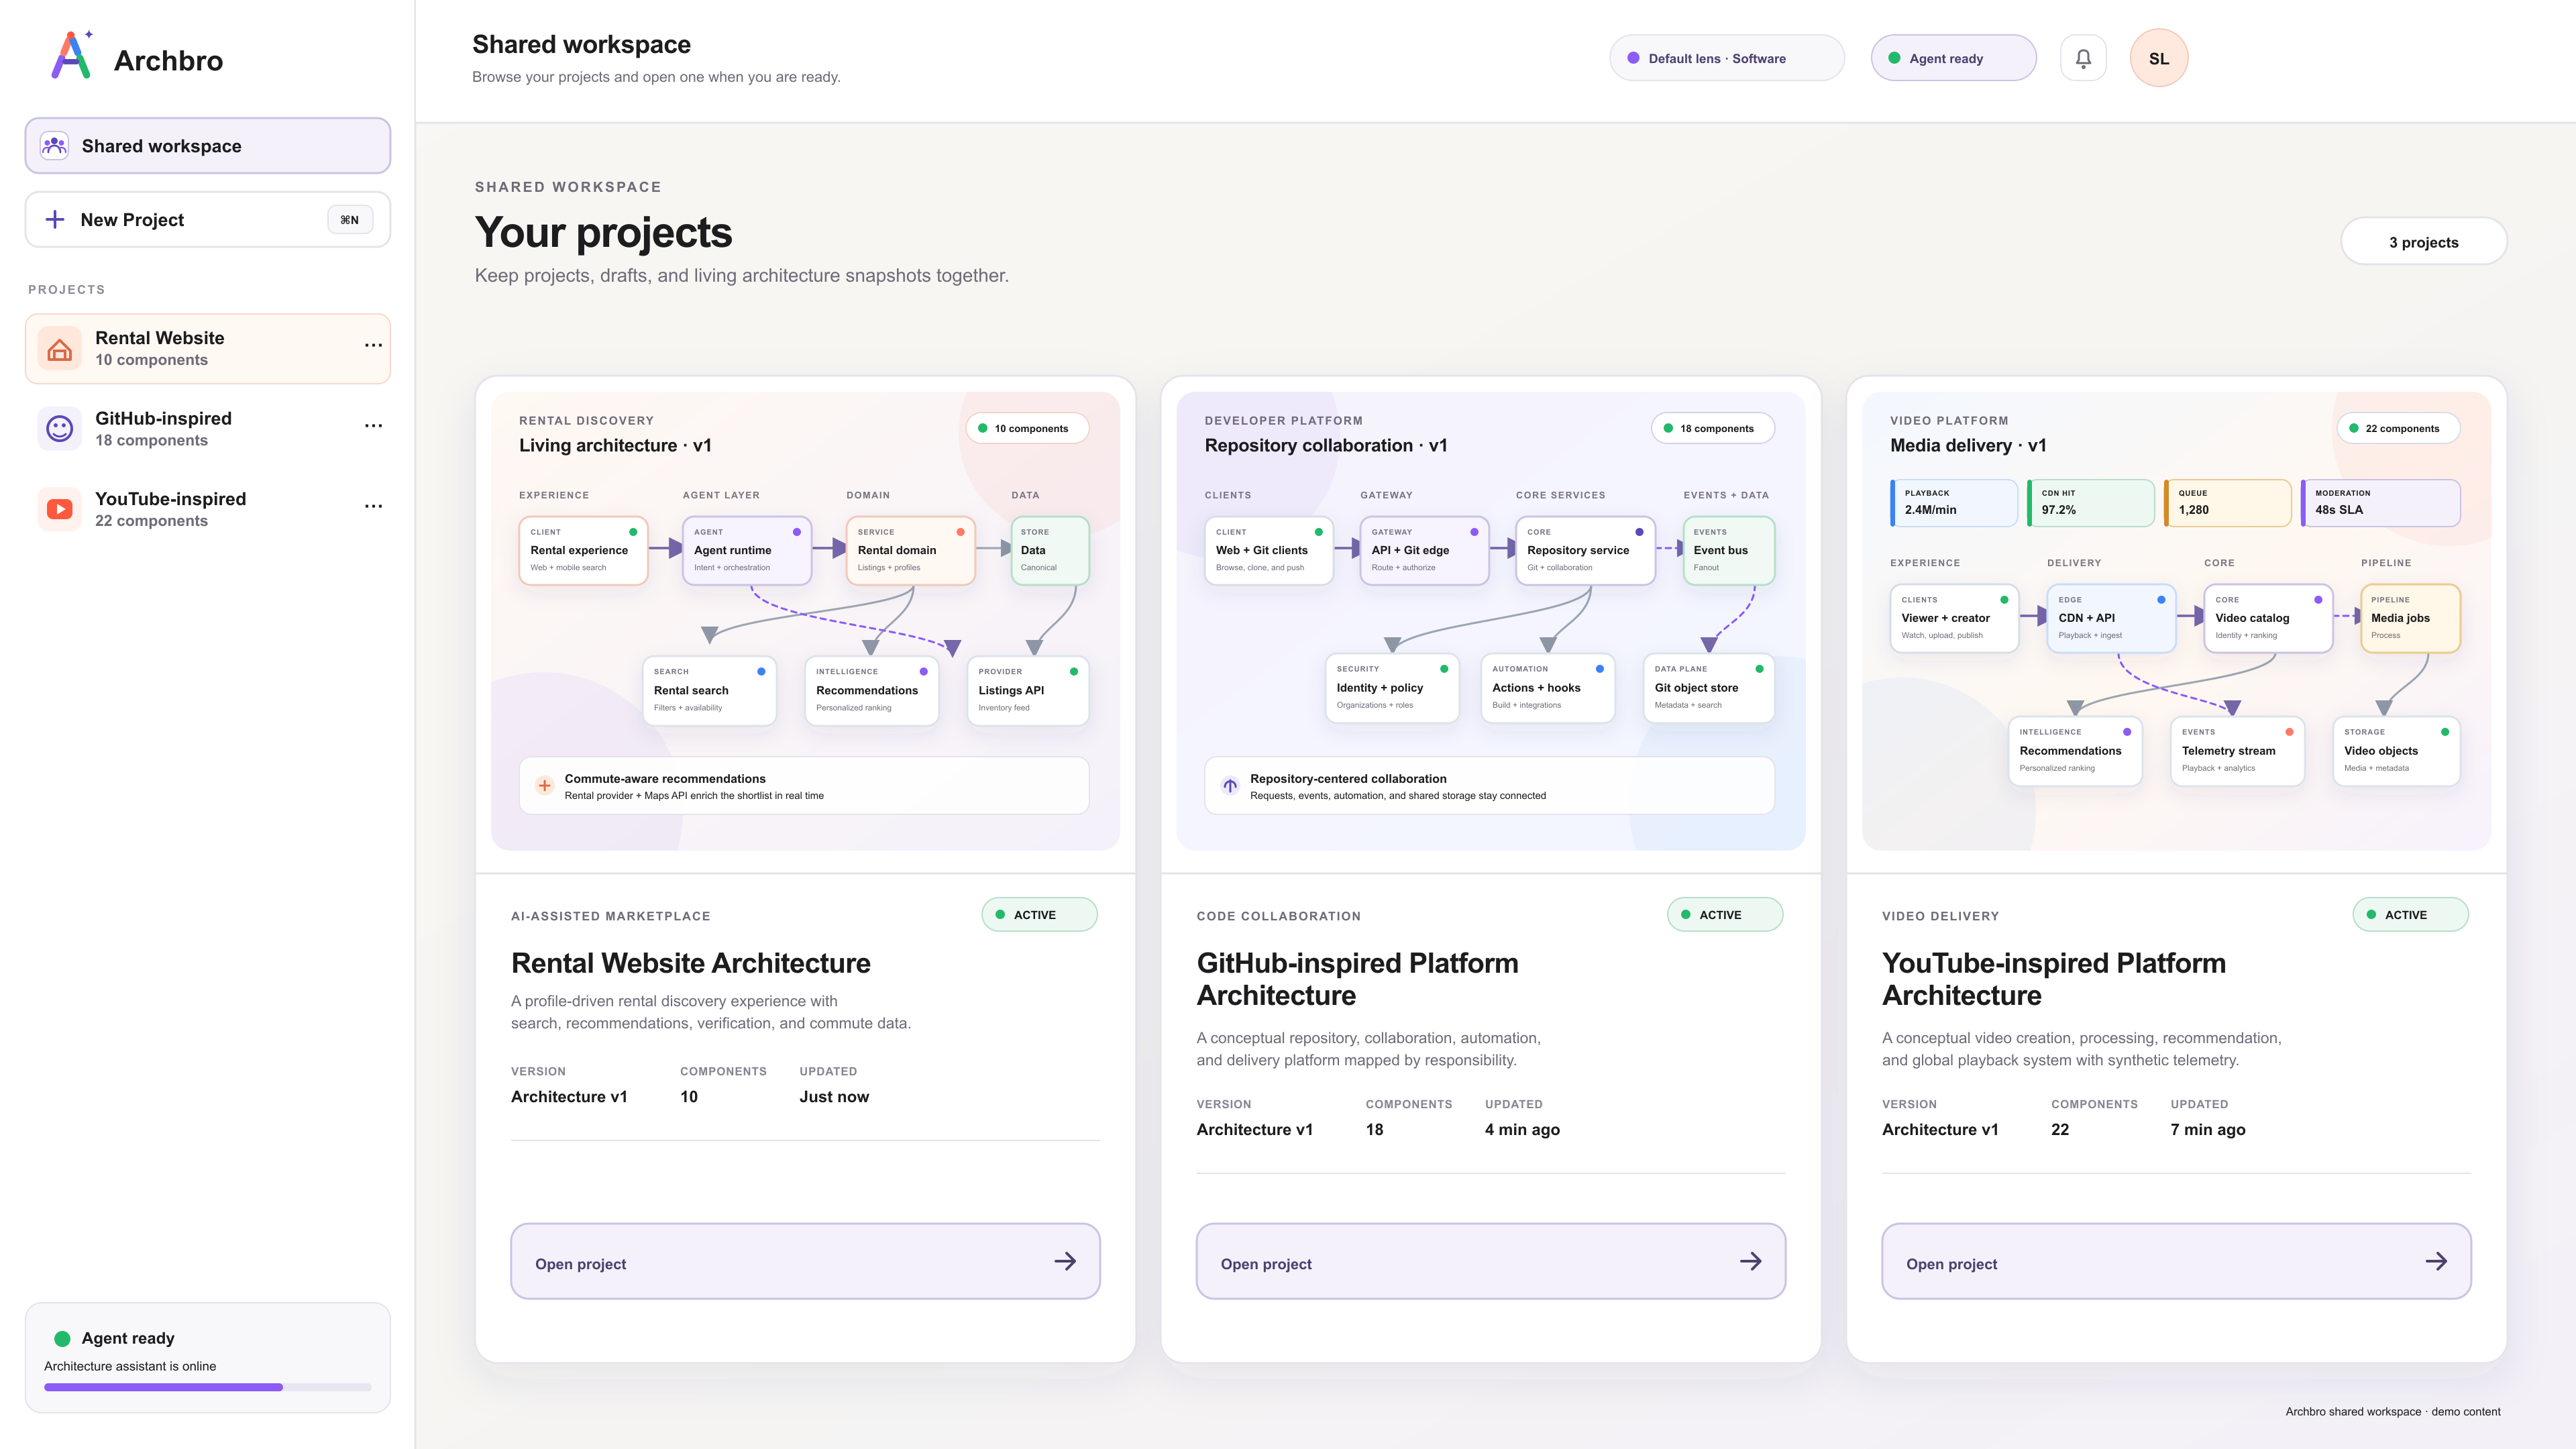Open the GitHub-inspired more options menu

pyautogui.click(x=373, y=426)
